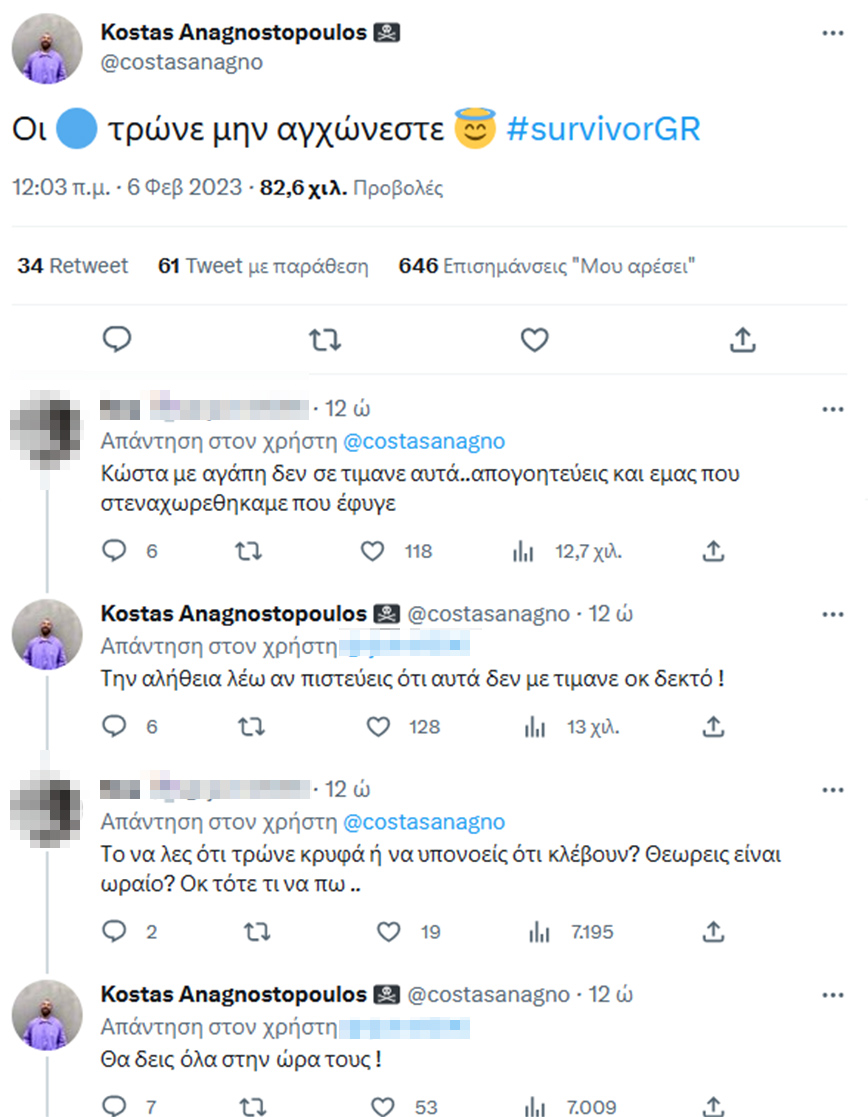Image resolution: width=868 pixels, height=1117 pixels.
Task: Open the #survivorGR hashtag
Action: pyautogui.click(x=603, y=130)
